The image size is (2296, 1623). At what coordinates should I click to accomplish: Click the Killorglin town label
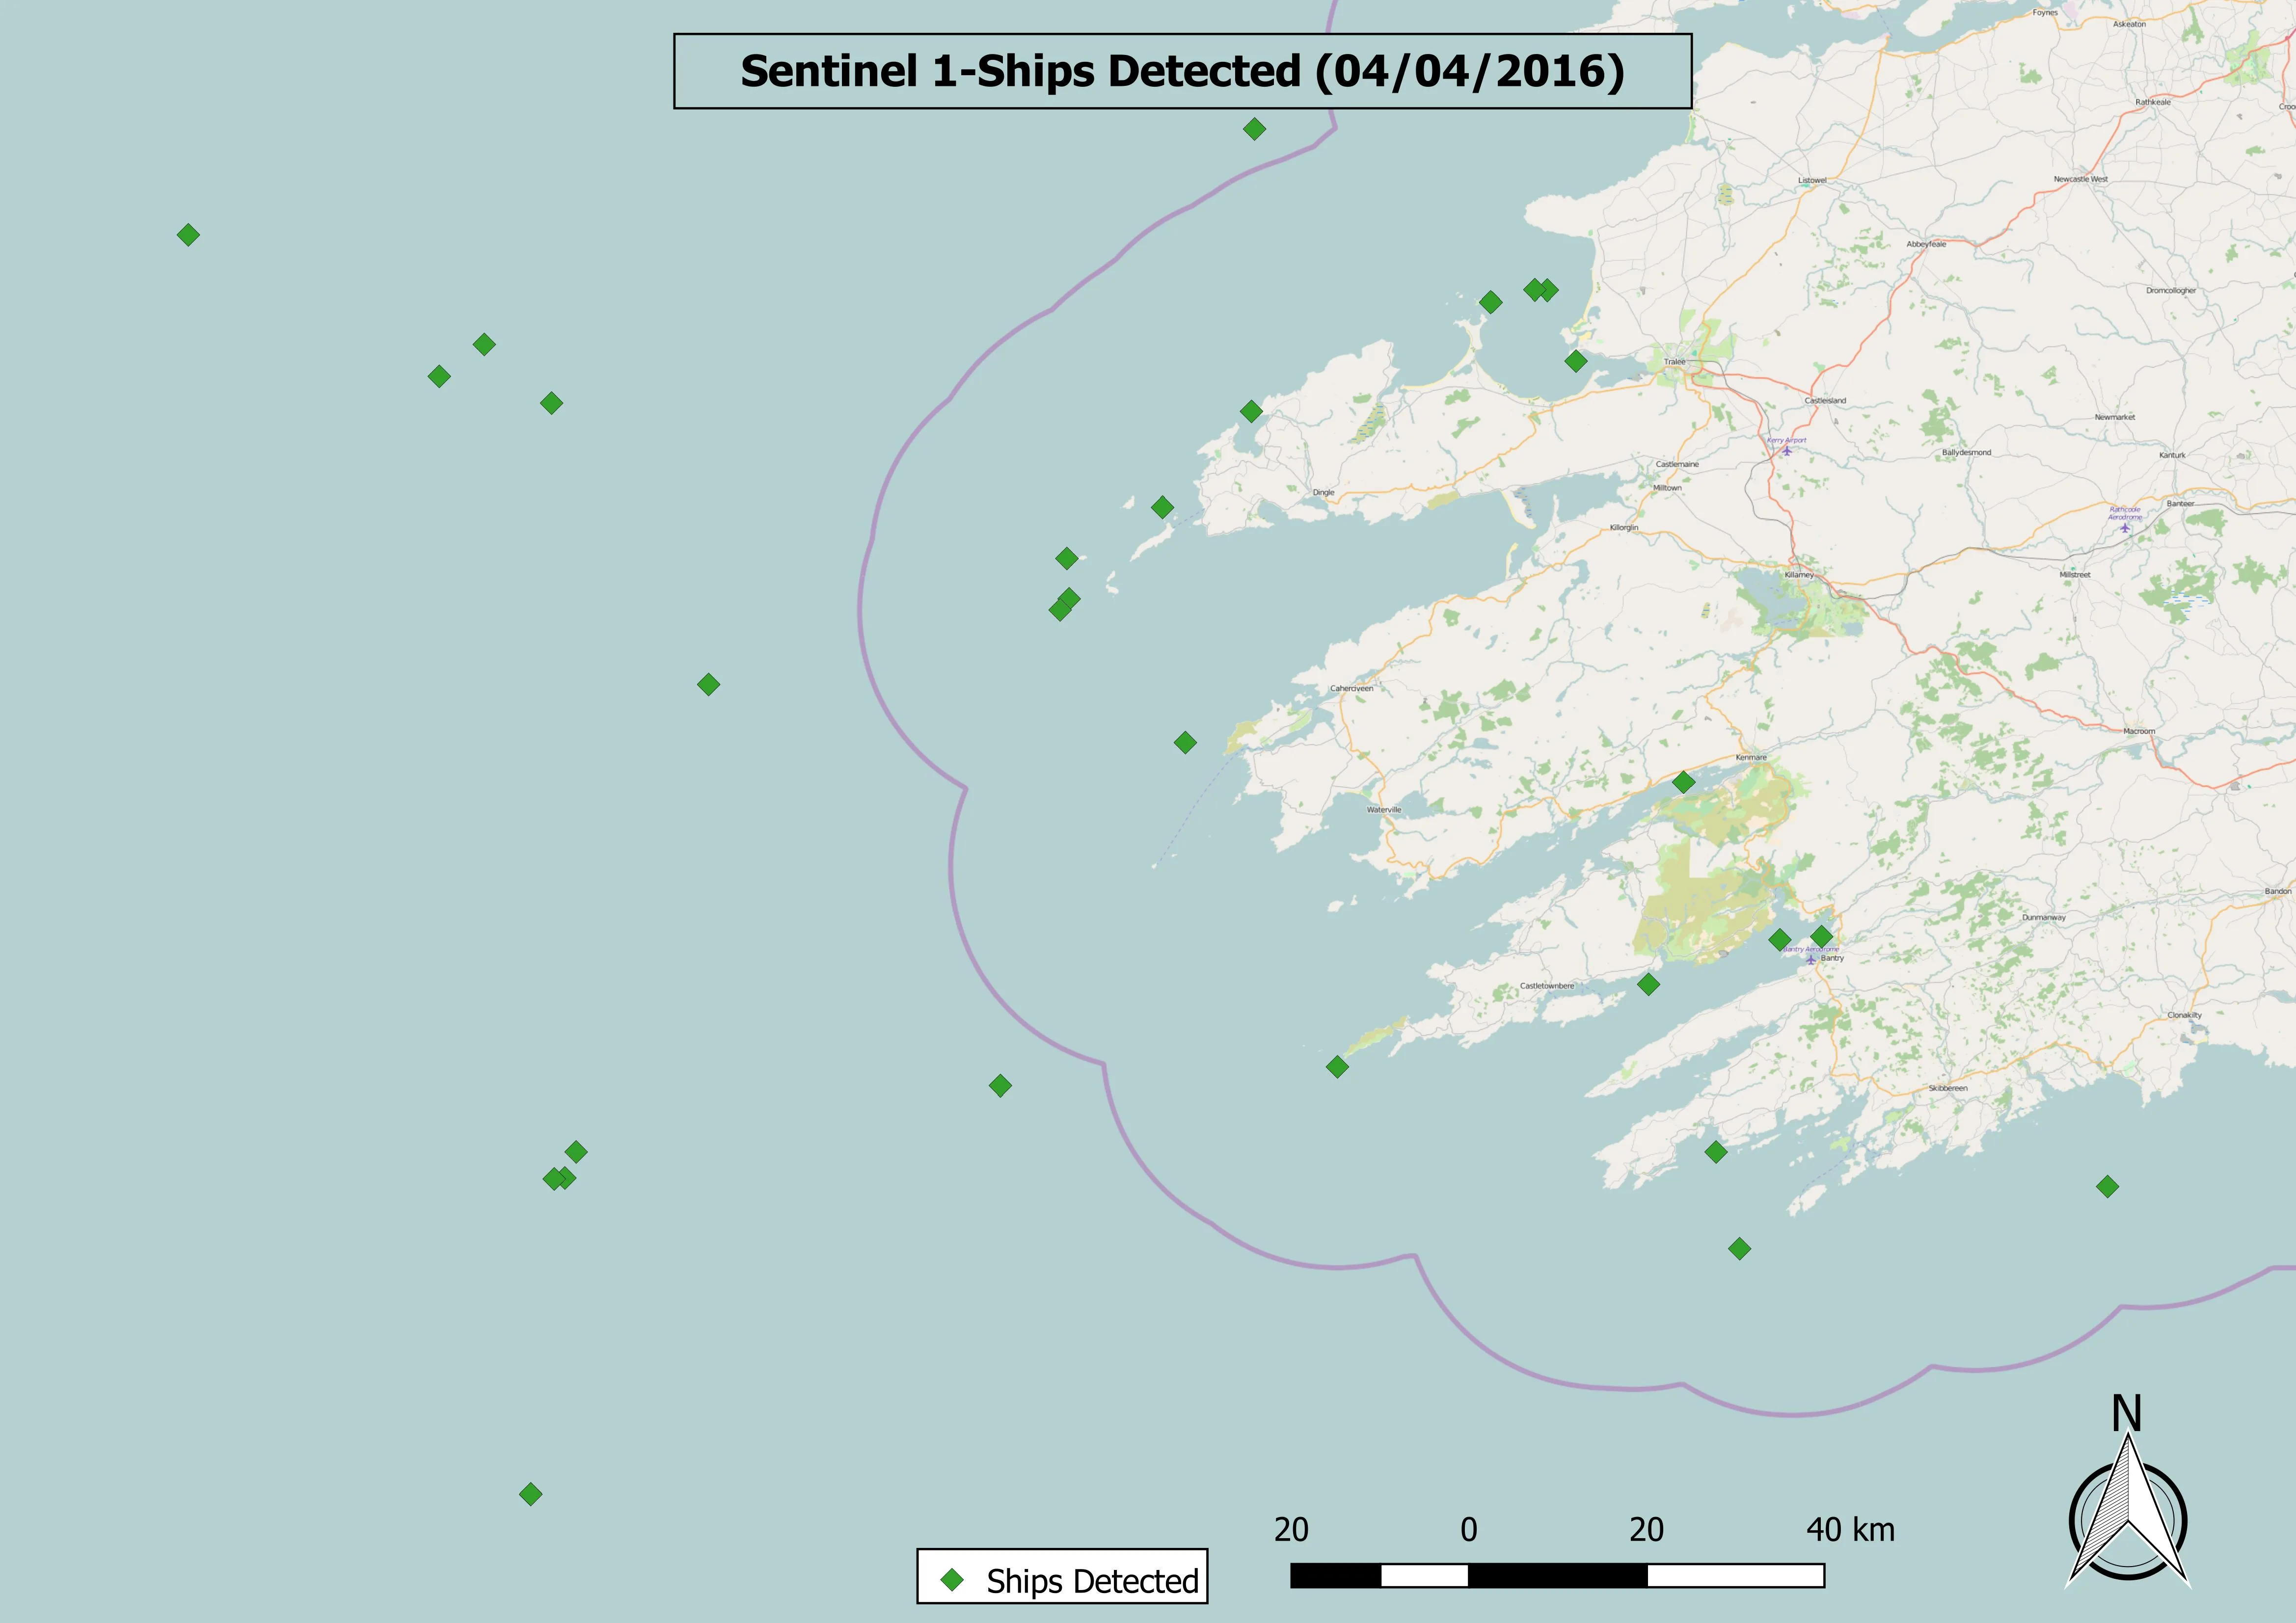(1624, 527)
